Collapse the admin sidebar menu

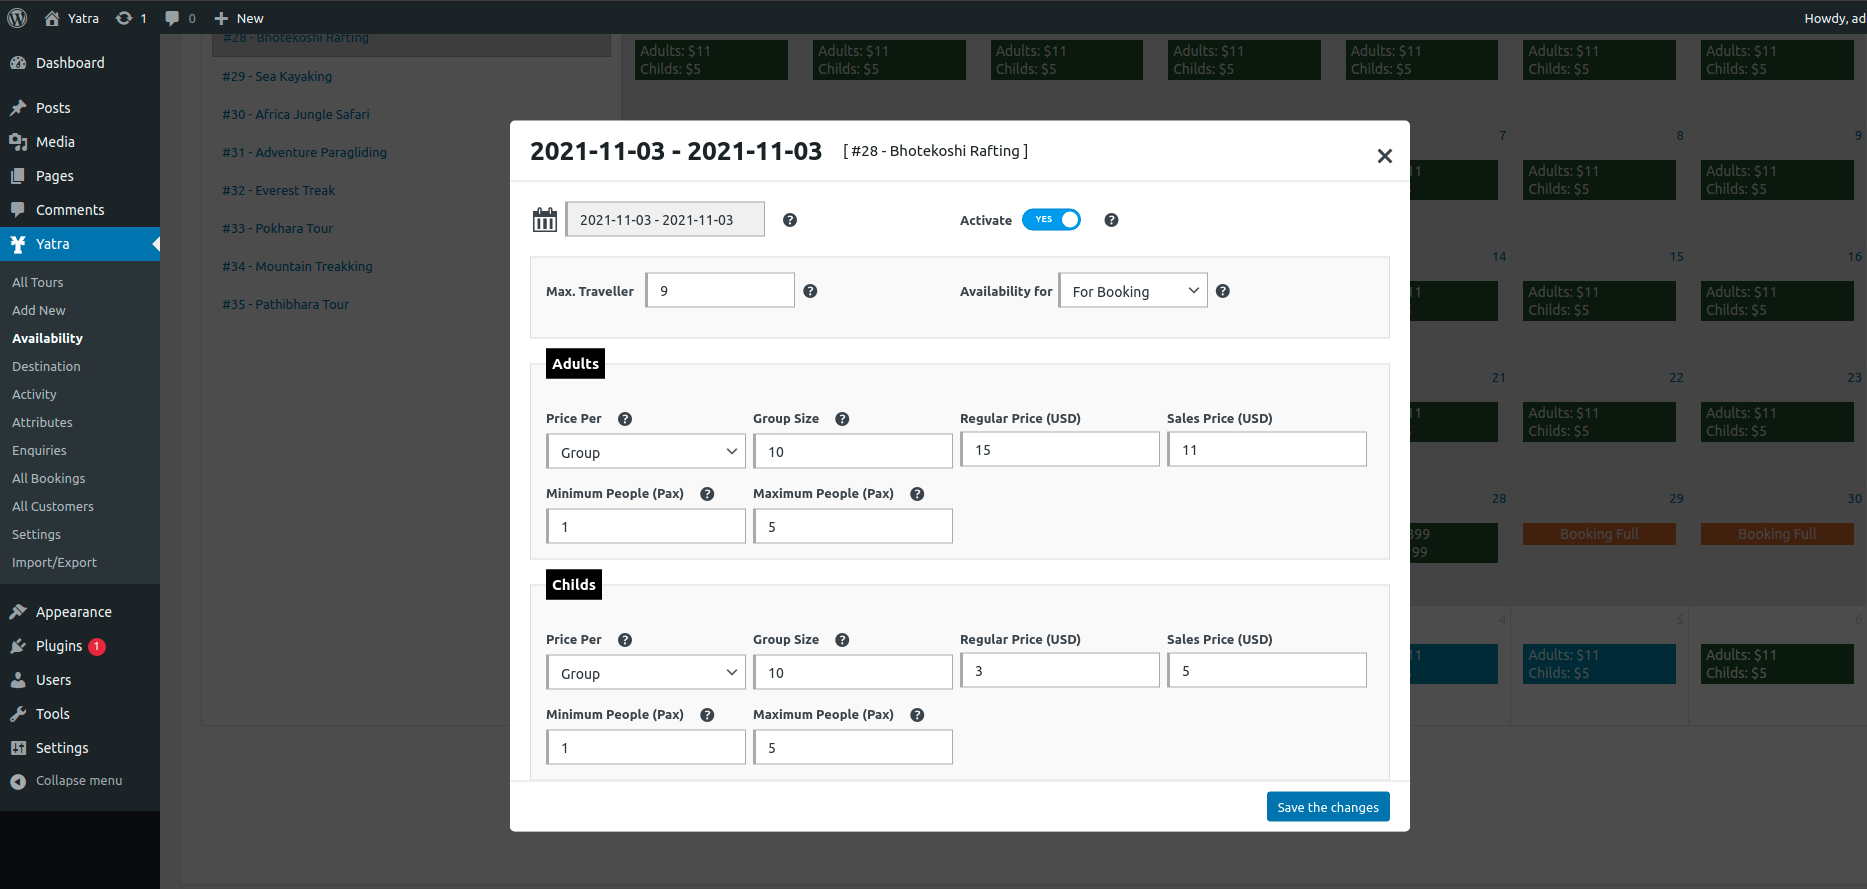(80, 781)
